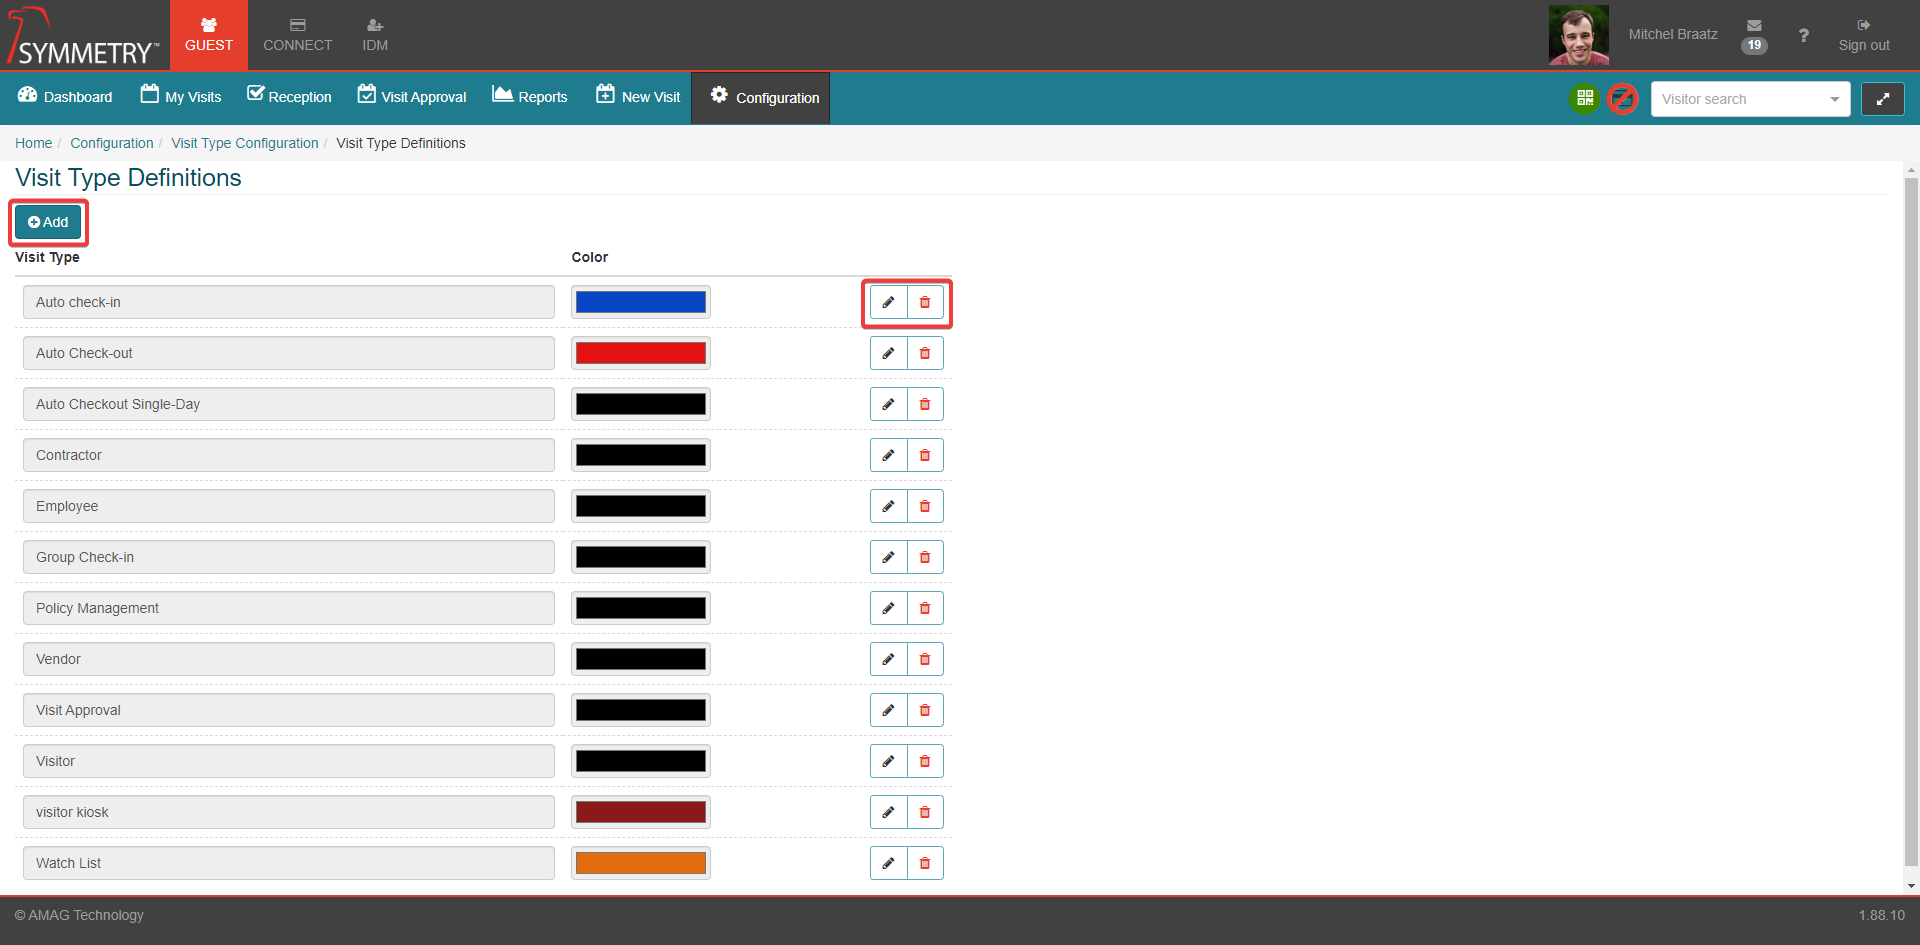The image size is (1920, 945).
Task: Edit the Watch List visit type
Action: click(x=888, y=863)
